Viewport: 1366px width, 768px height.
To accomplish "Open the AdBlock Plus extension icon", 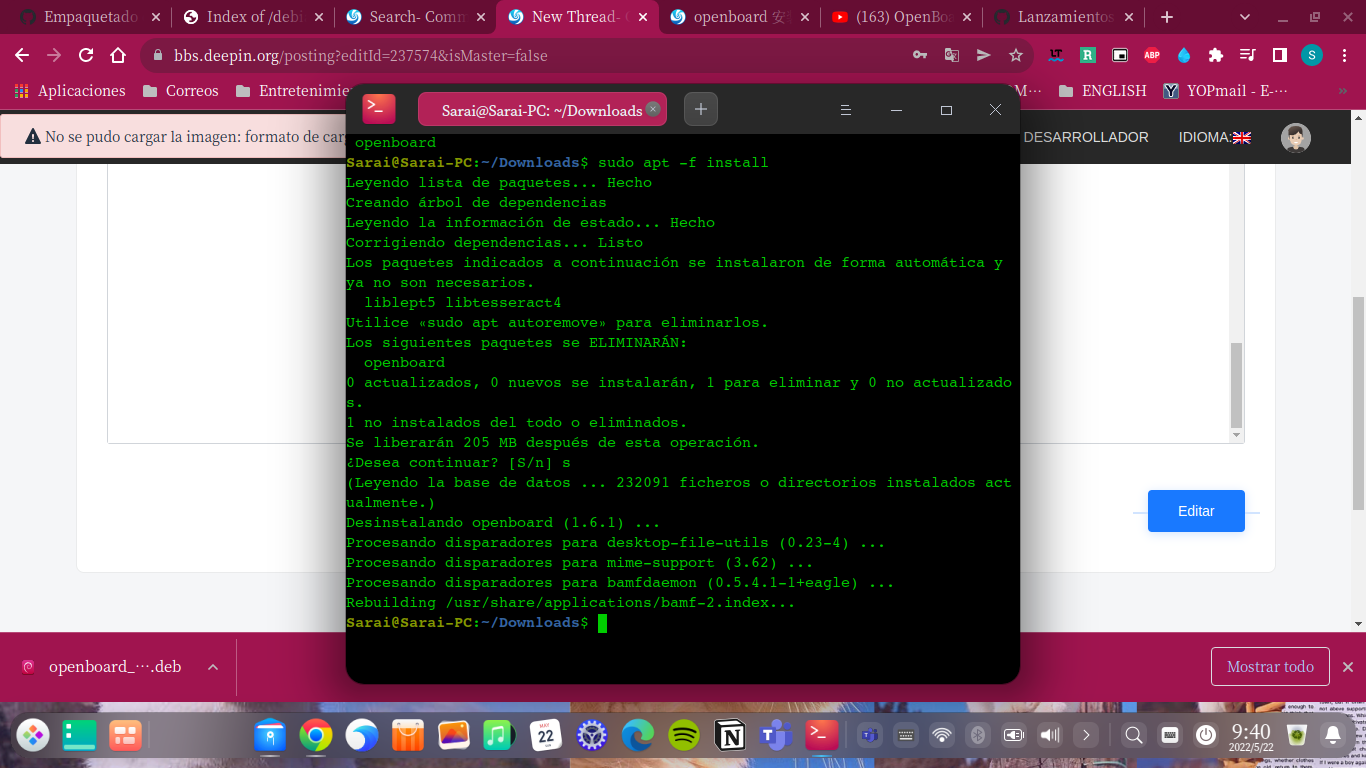I will pos(1152,55).
